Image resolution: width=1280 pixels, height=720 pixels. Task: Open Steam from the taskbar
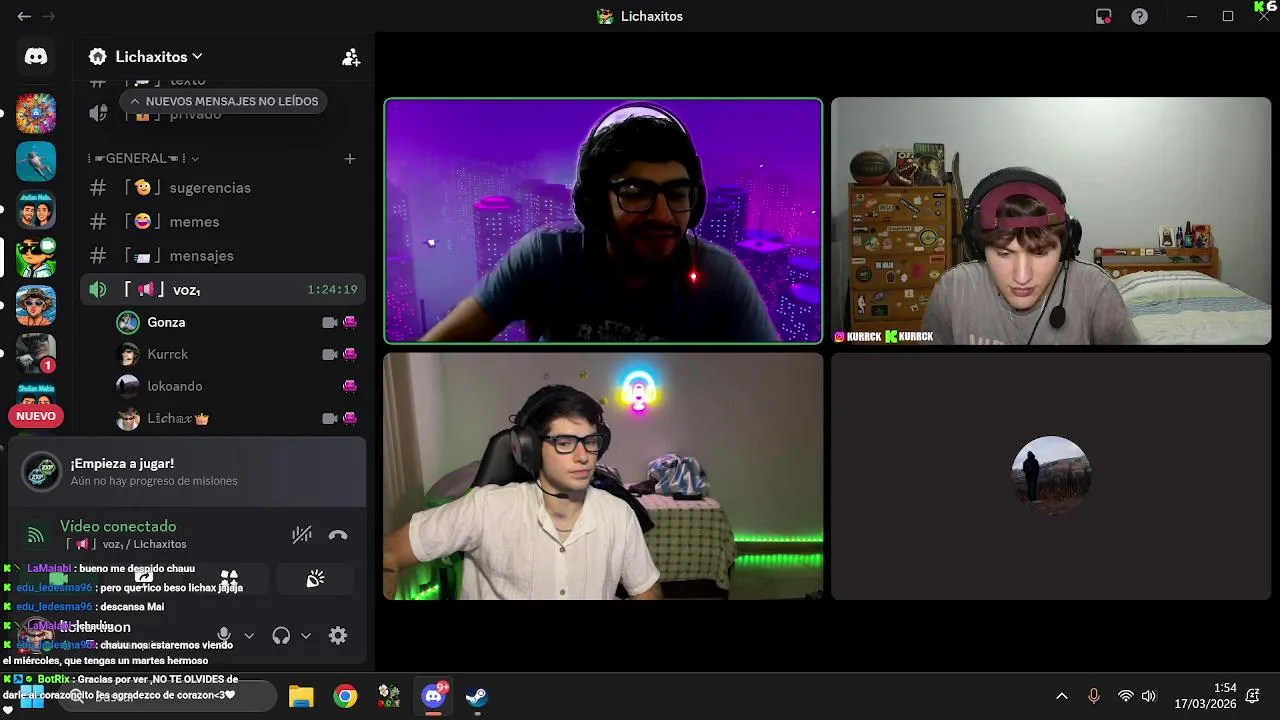477,696
